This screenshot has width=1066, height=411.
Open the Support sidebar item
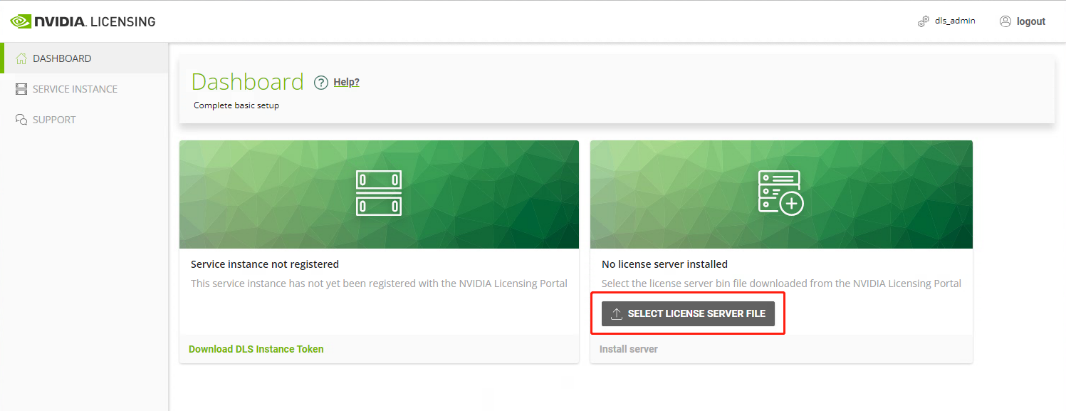click(84, 120)
